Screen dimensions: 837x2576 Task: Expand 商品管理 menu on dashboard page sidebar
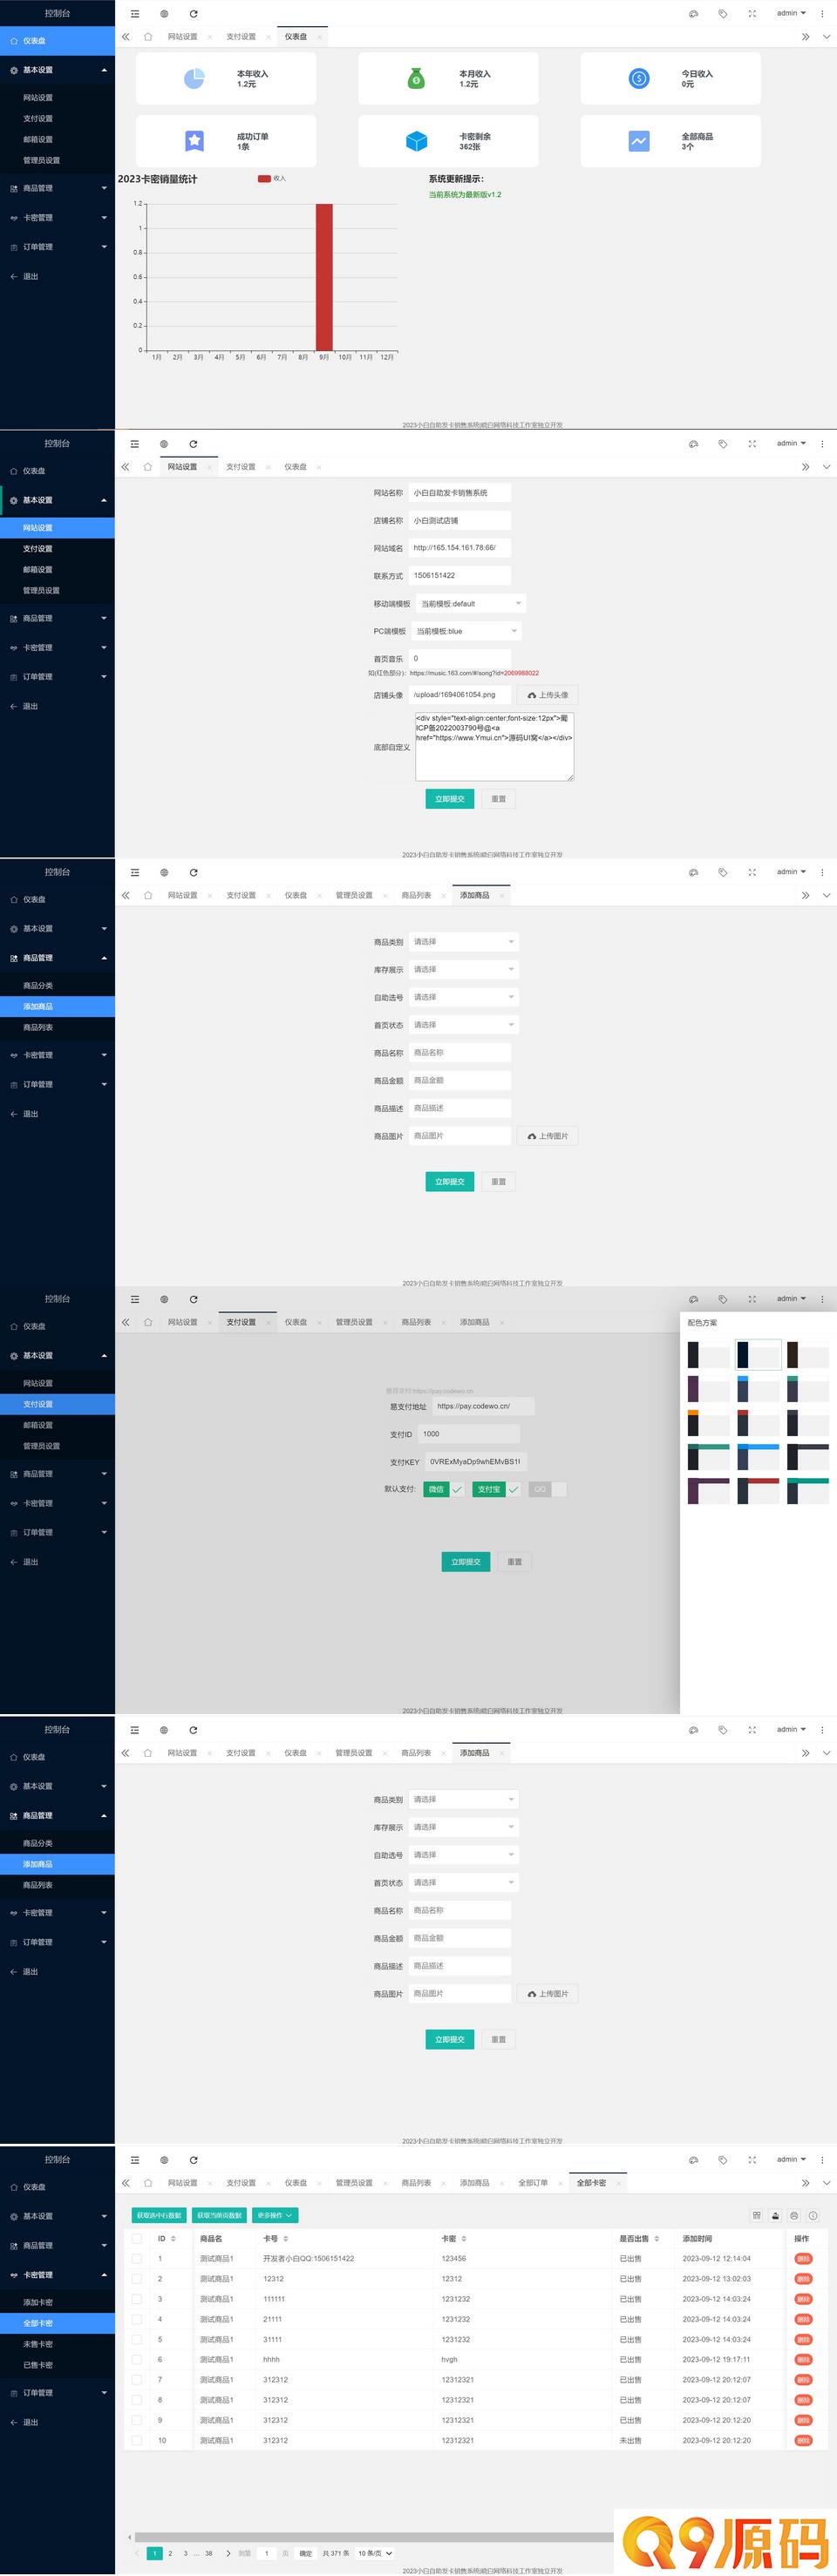click(x=57, y=188)
